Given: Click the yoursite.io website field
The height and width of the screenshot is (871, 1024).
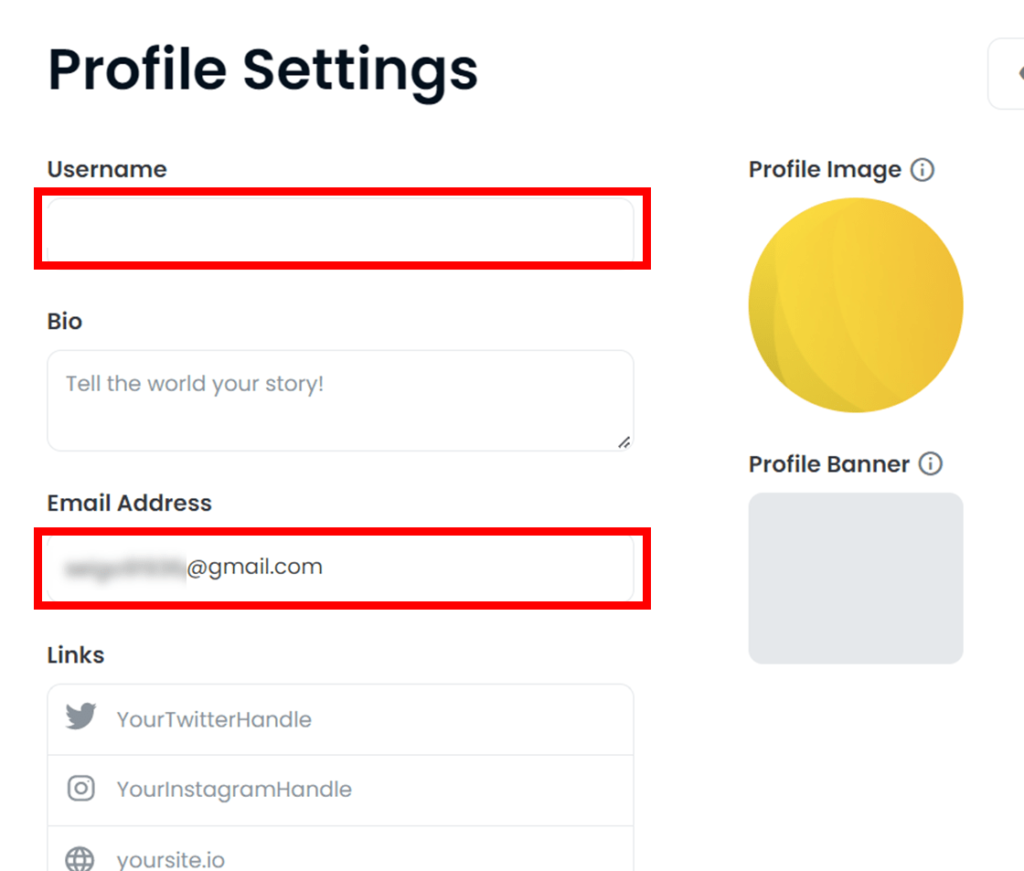Looking at the screenshot, I should click(340, 849).
